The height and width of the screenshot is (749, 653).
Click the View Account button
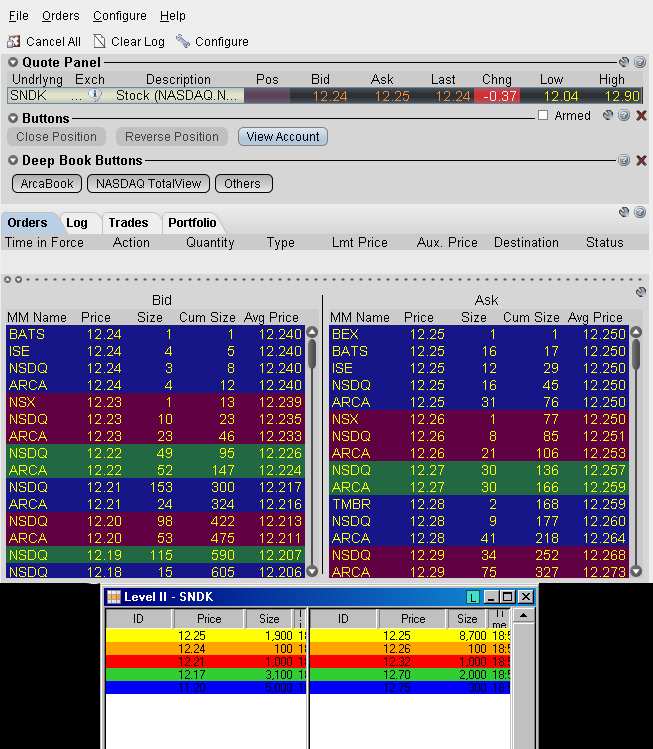283,137
